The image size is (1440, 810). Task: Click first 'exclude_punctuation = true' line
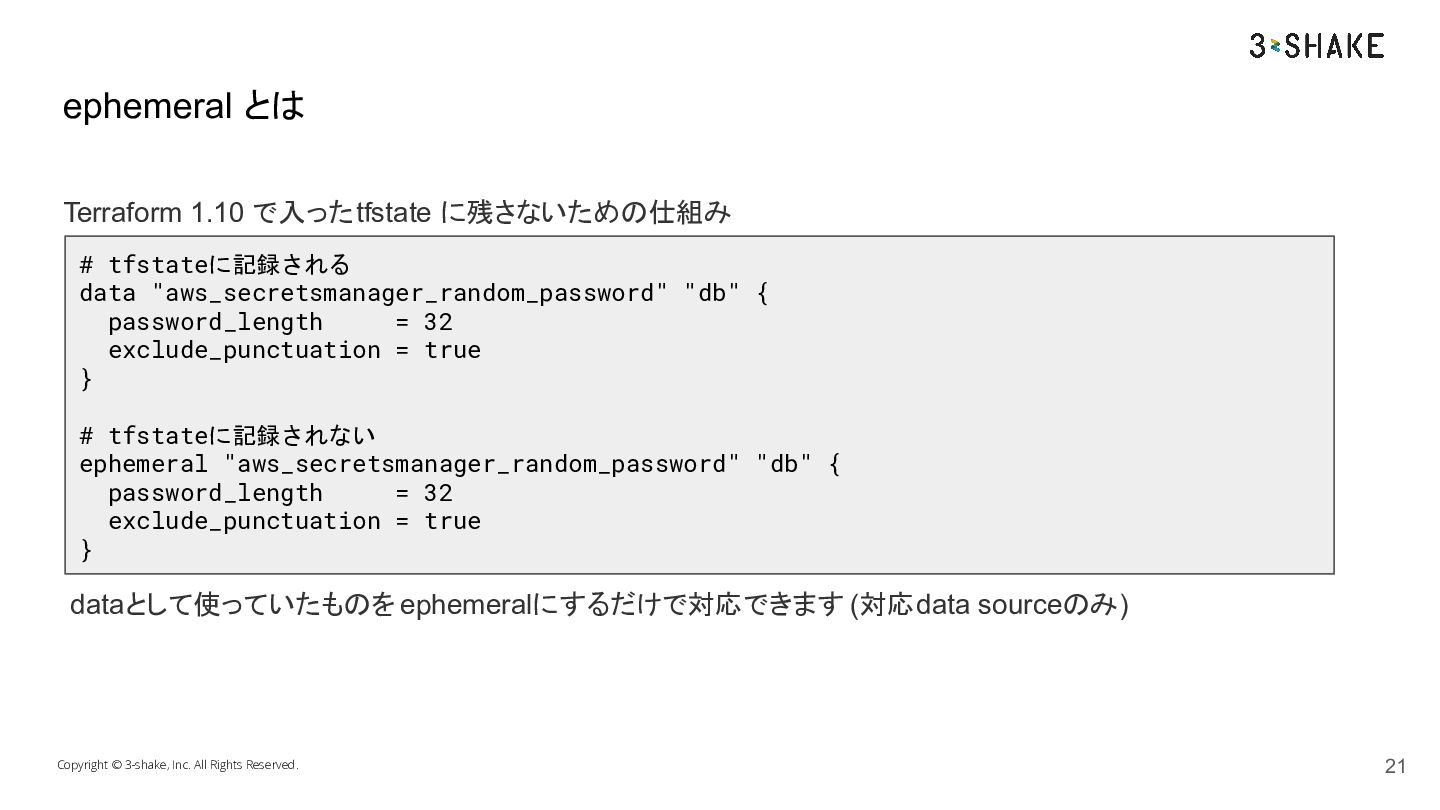point(294,350)
